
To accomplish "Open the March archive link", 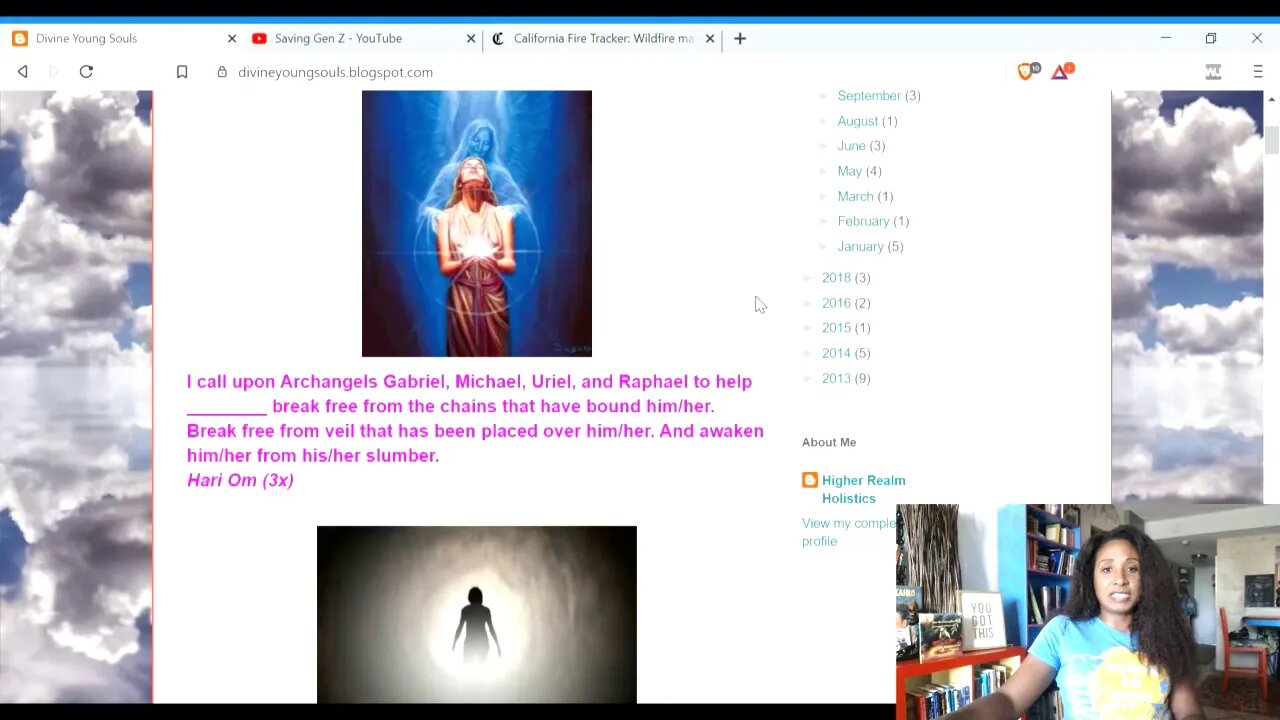I will [855, 196].
